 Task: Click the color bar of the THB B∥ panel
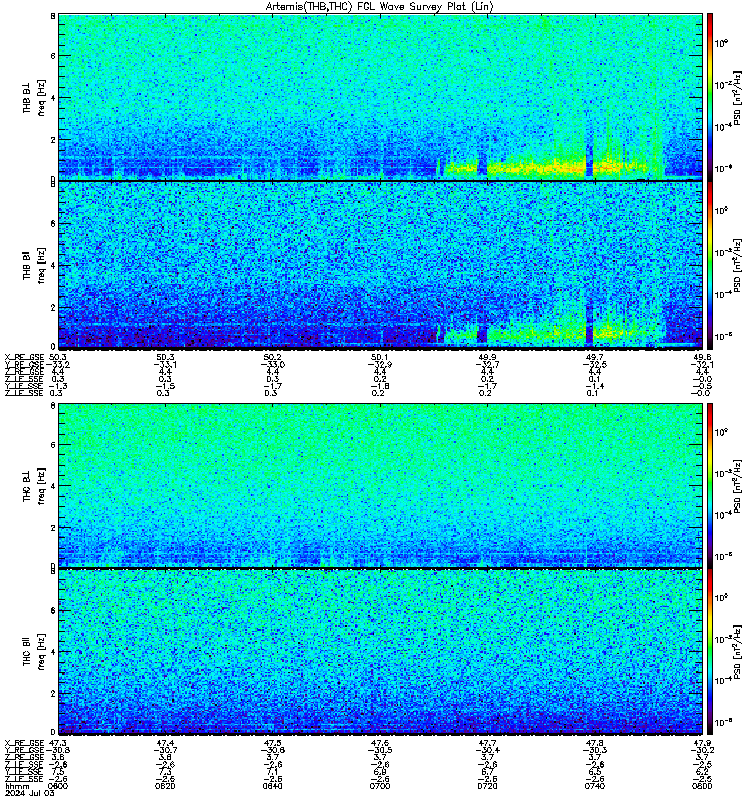710,265
